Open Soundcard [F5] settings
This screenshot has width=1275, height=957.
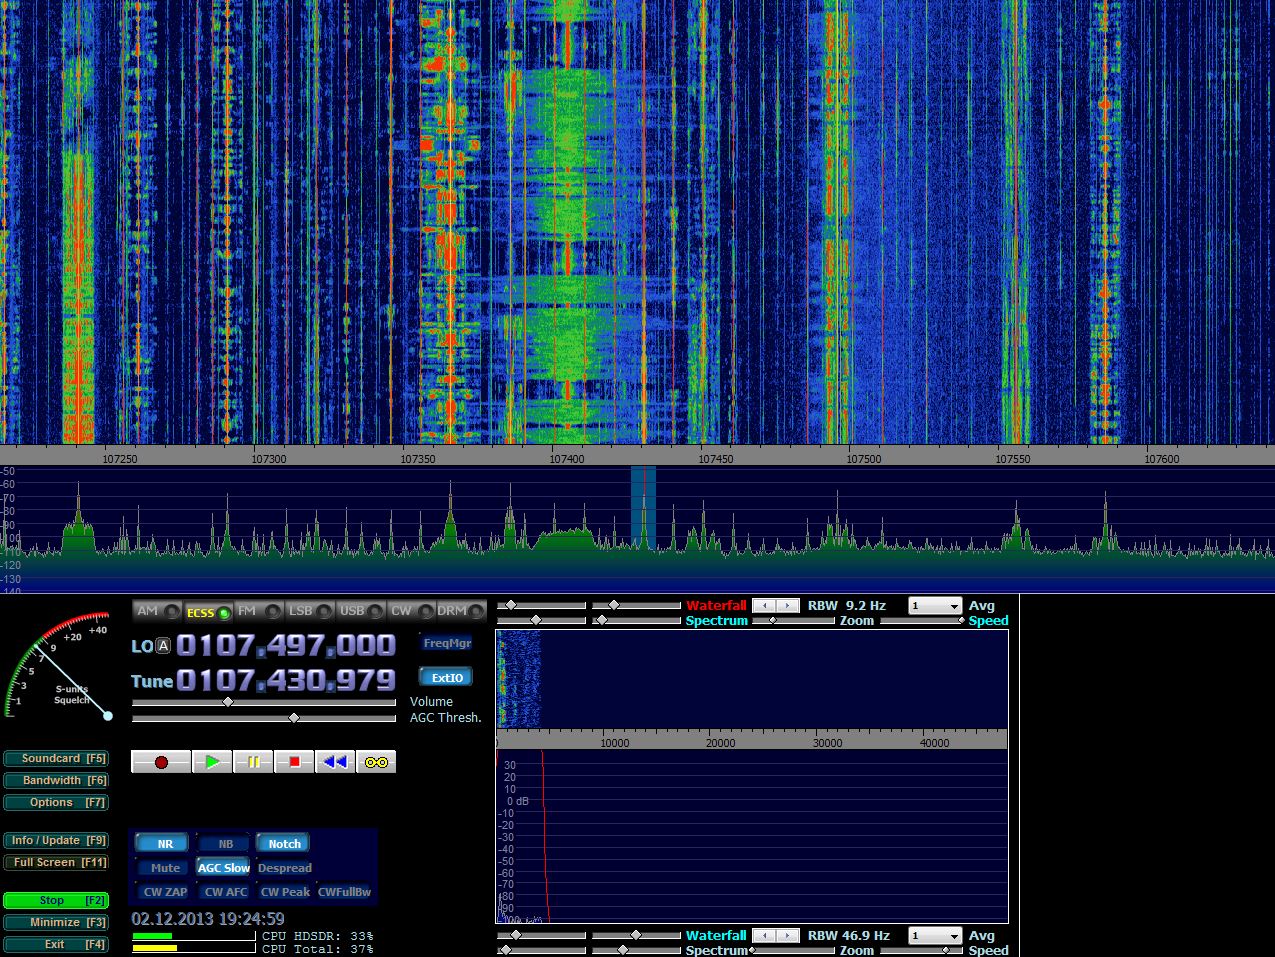pyautogui.click(x=56, y=759)
